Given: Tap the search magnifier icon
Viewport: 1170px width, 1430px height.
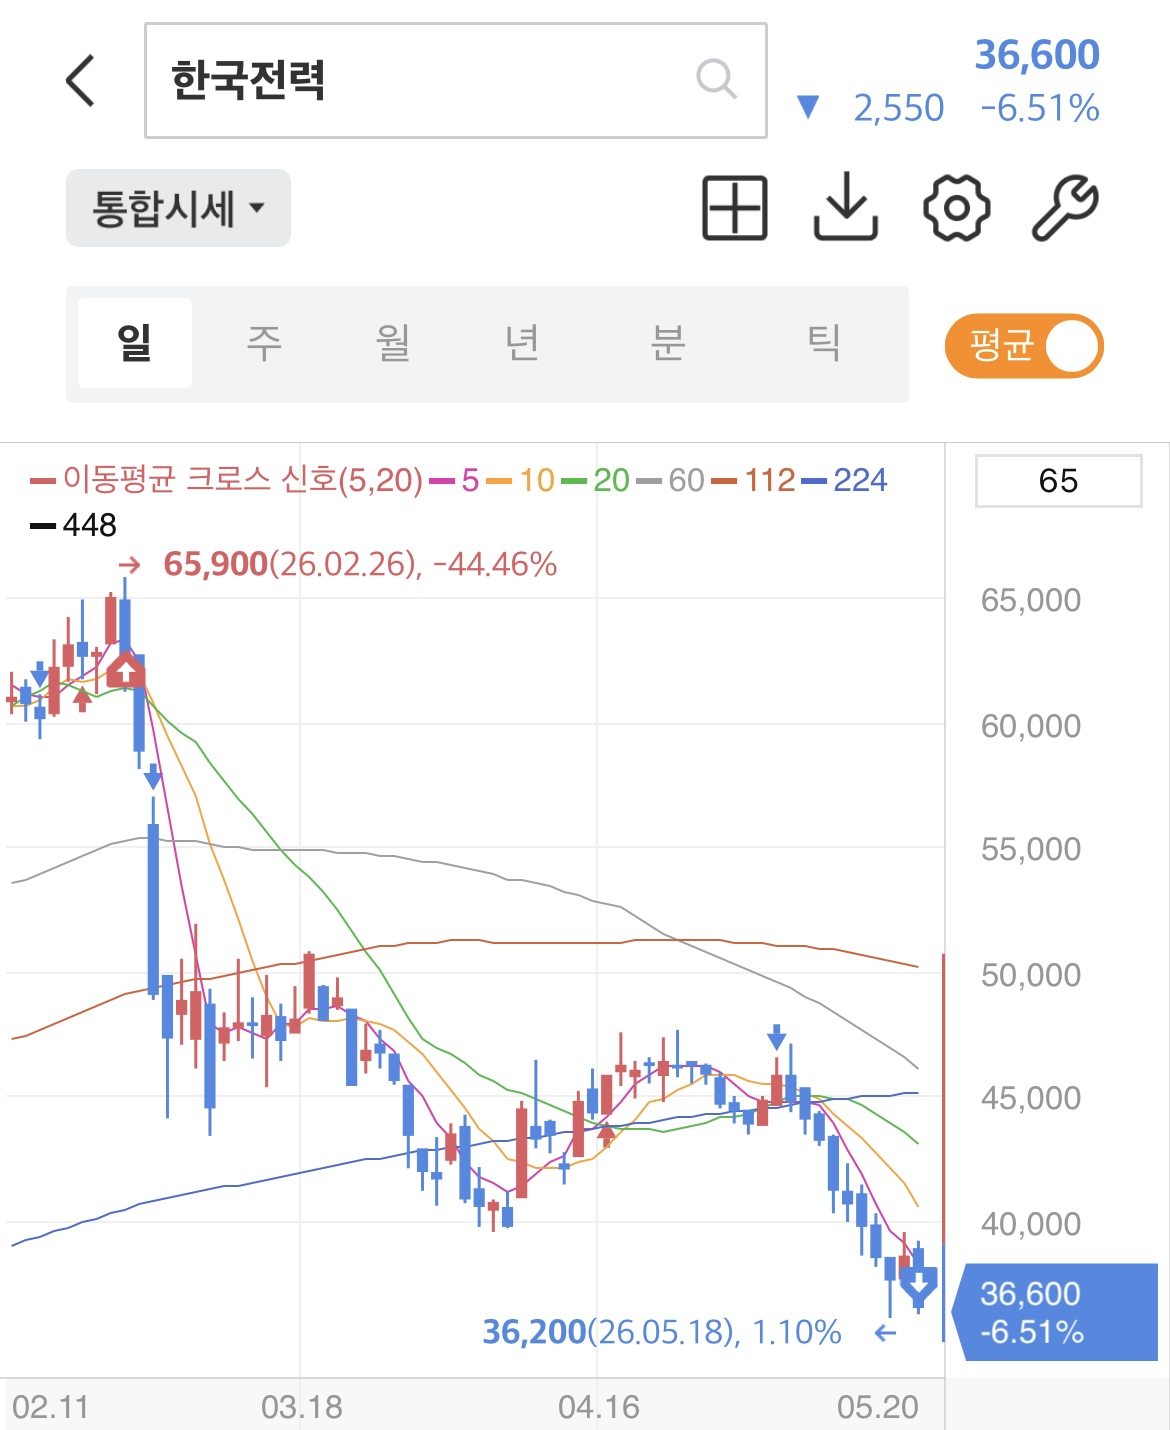Looking at the screenshot, I should (x=716, y=78).
